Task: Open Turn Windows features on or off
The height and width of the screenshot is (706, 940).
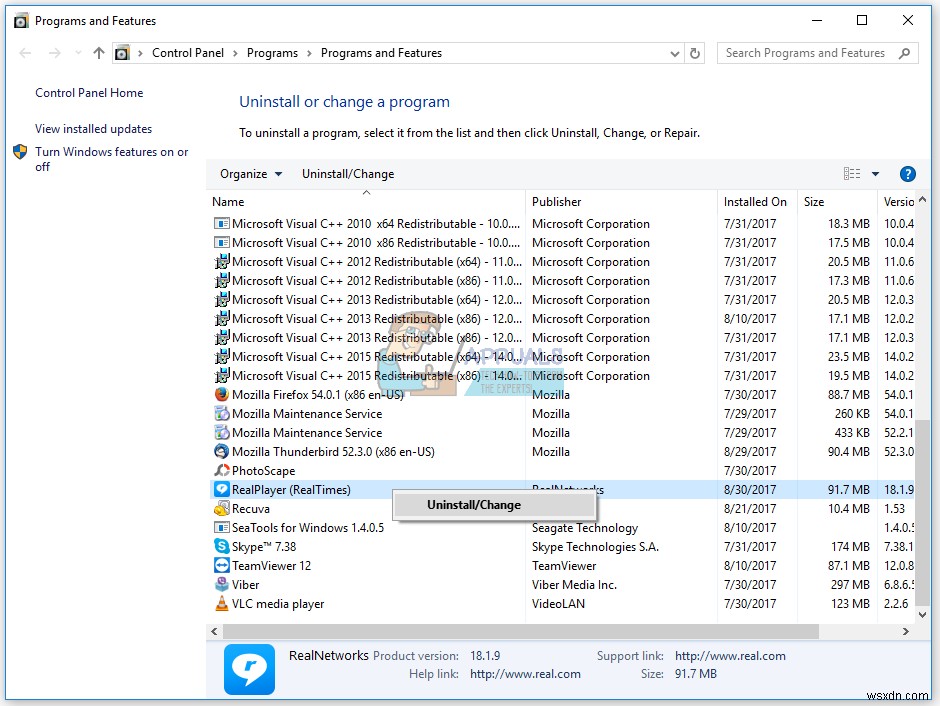Action: 112,159
